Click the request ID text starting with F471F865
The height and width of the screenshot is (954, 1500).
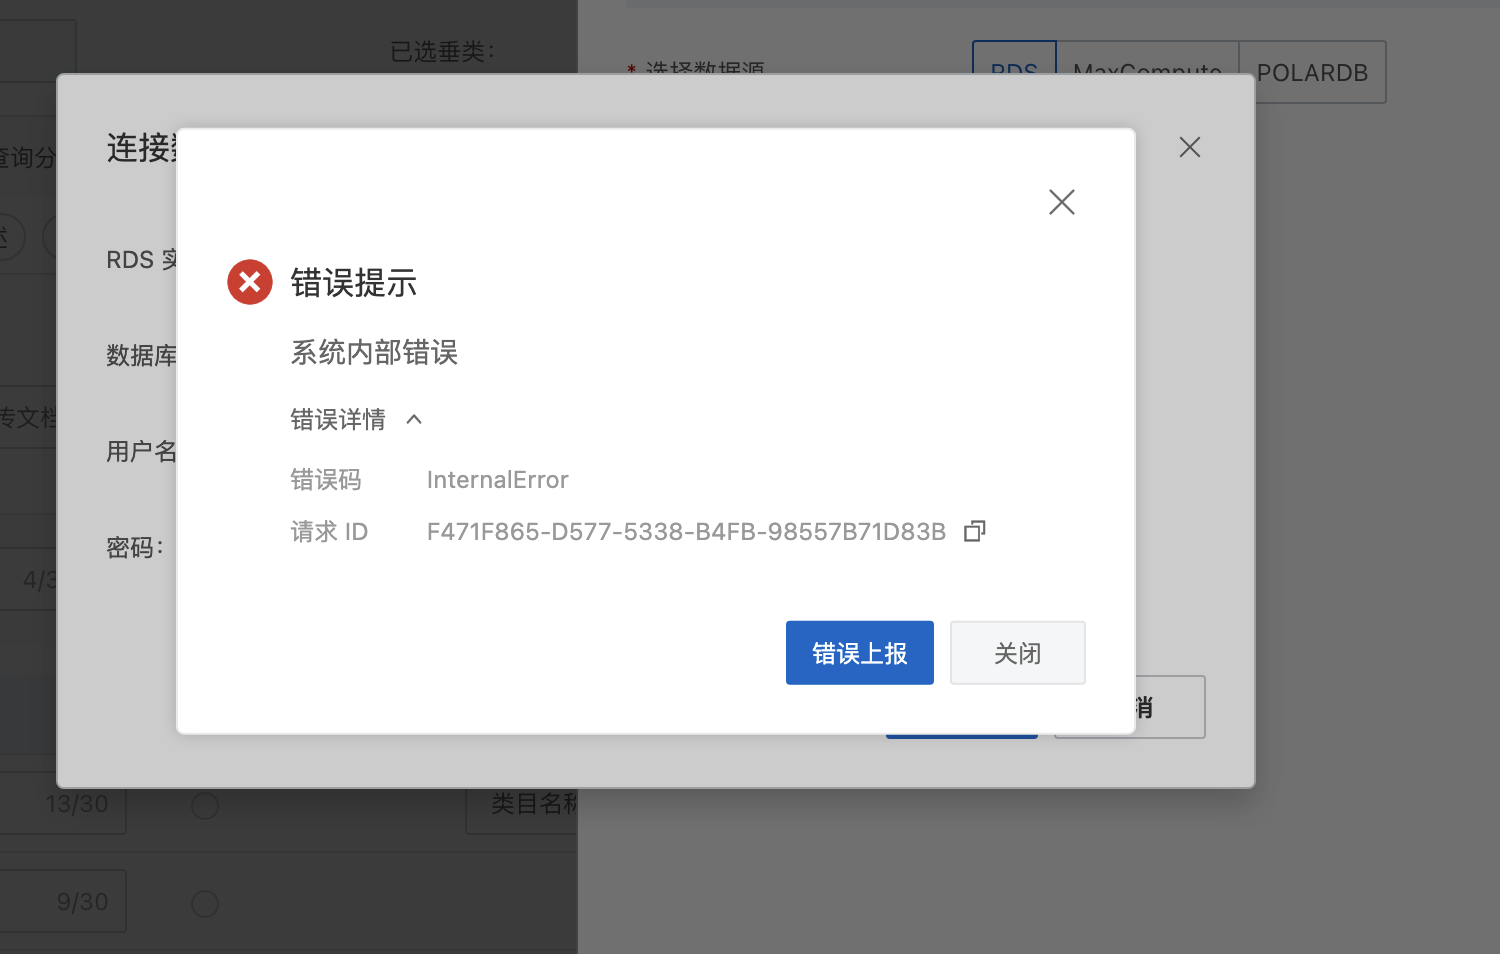pyautogui.click(x=686, y=532)
